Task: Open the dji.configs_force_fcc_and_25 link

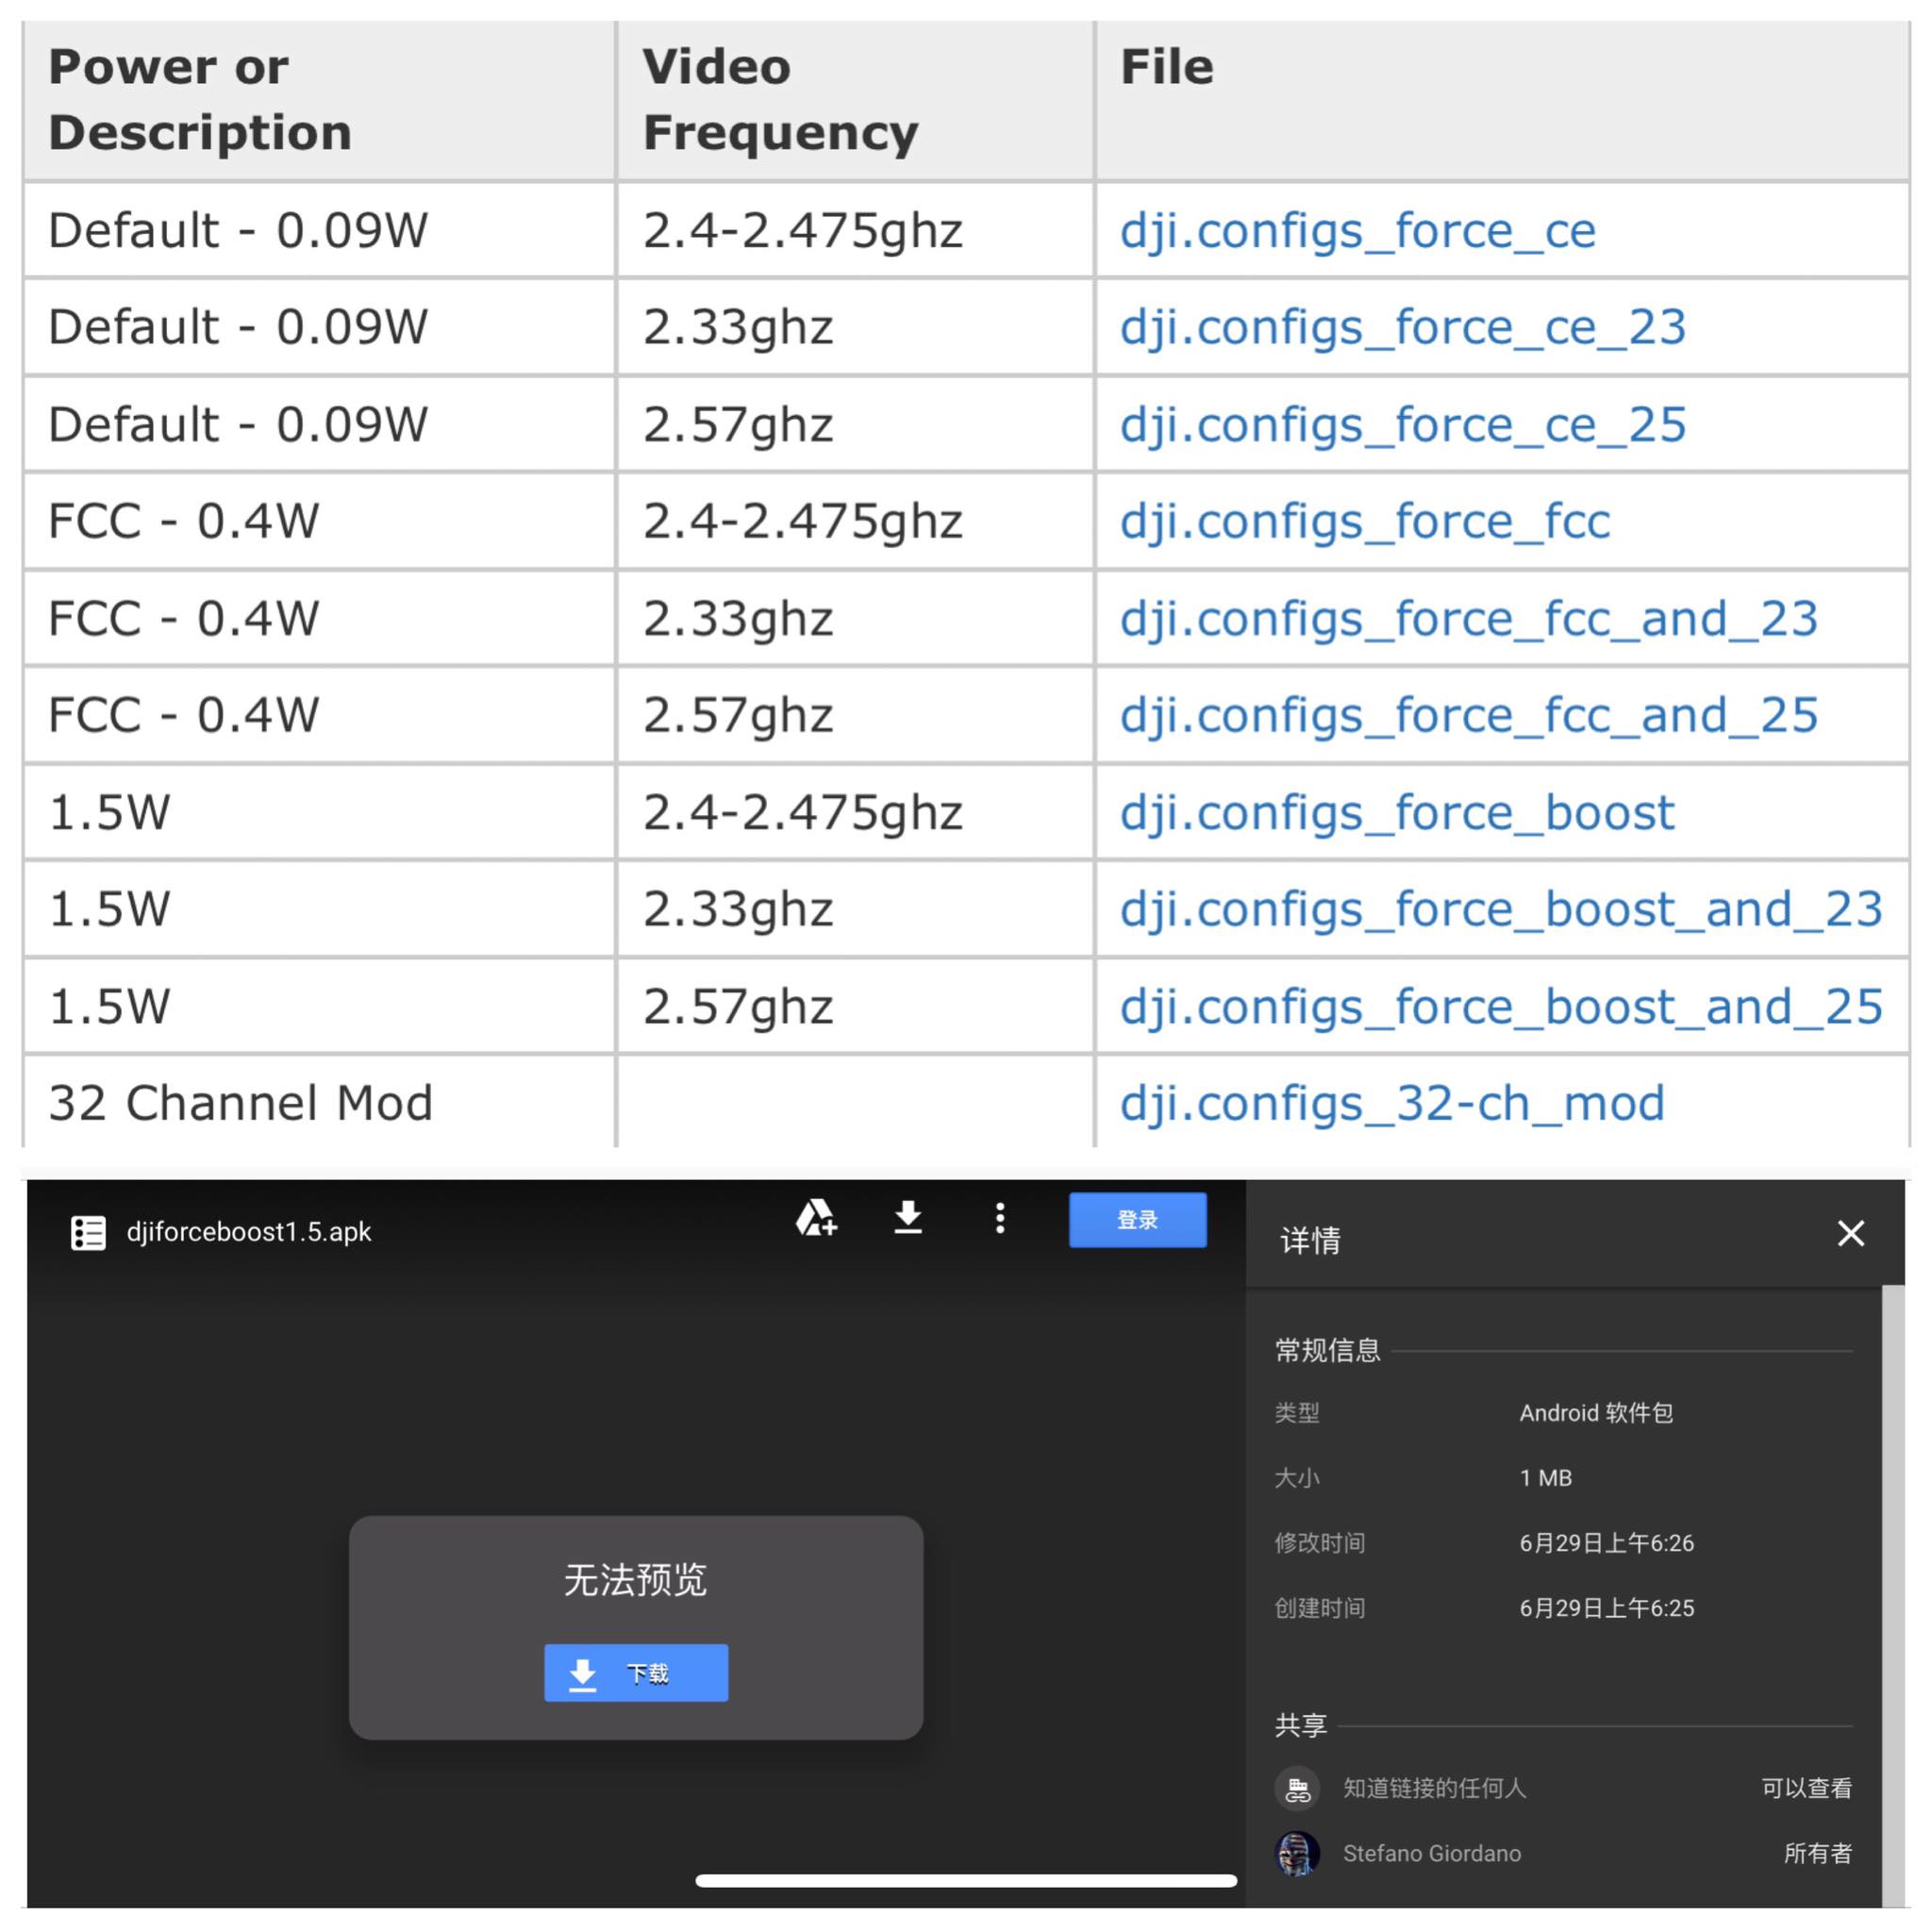Action: pos(1469,716)
